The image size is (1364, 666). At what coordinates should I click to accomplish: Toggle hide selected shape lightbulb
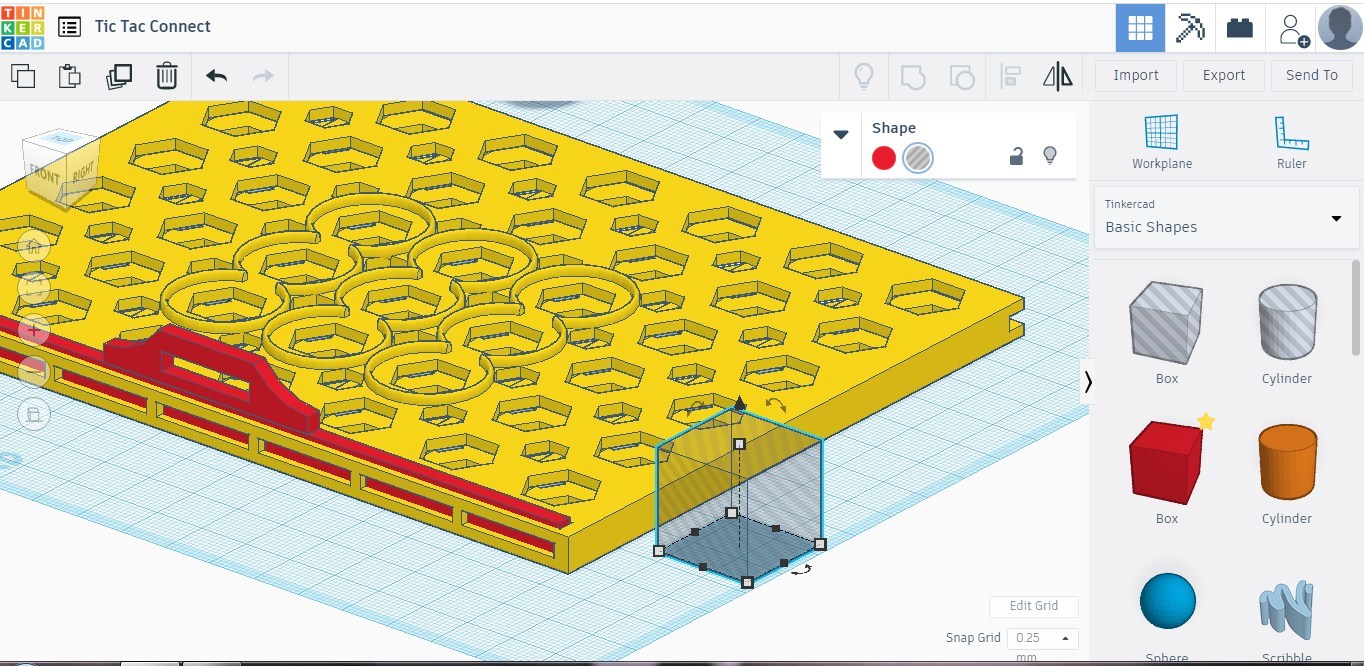pos(1049,156)
